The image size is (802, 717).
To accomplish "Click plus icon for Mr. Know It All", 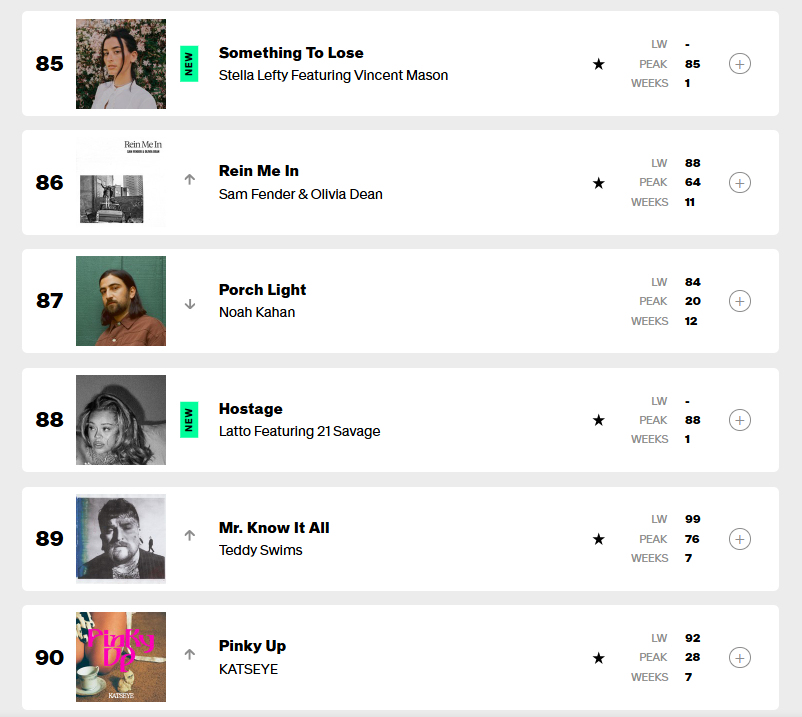I will (x=740, y=539).
